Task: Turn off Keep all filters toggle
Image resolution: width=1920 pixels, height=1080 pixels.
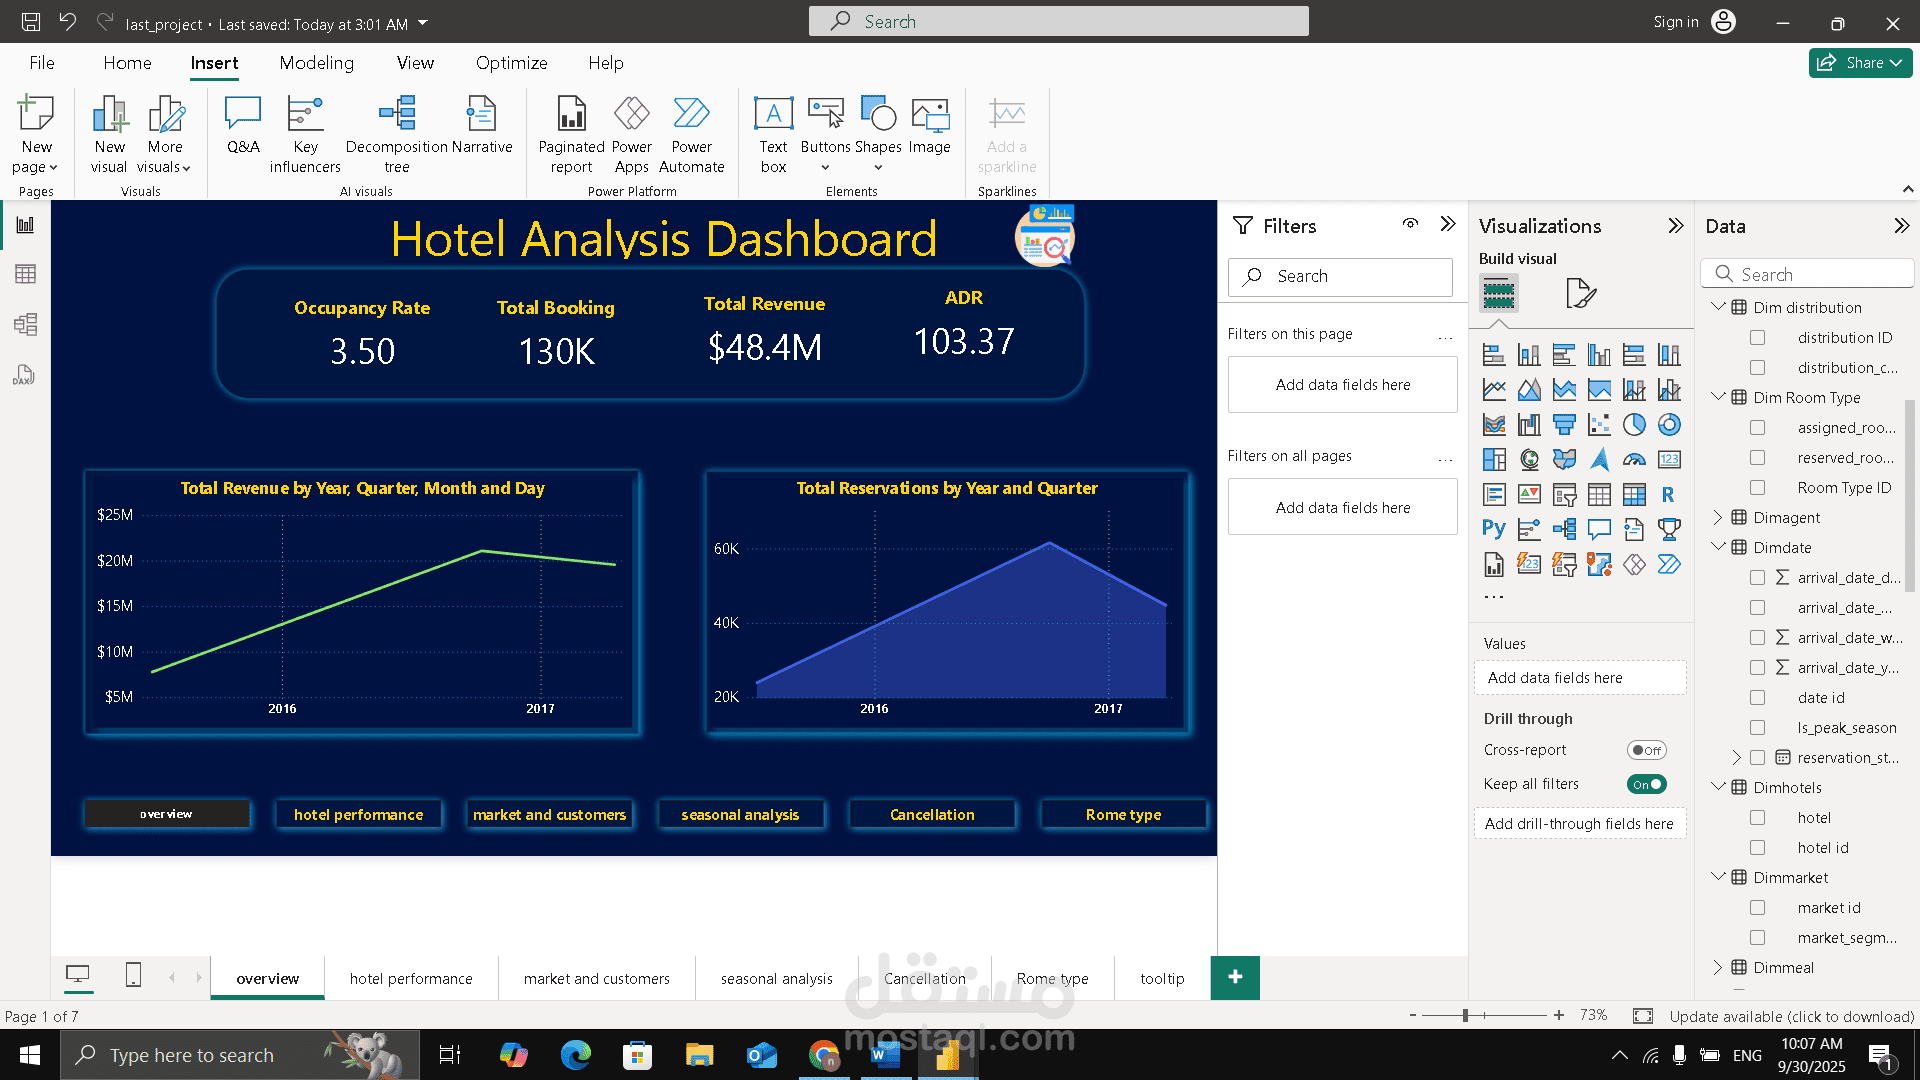Action: (1646, 784)
